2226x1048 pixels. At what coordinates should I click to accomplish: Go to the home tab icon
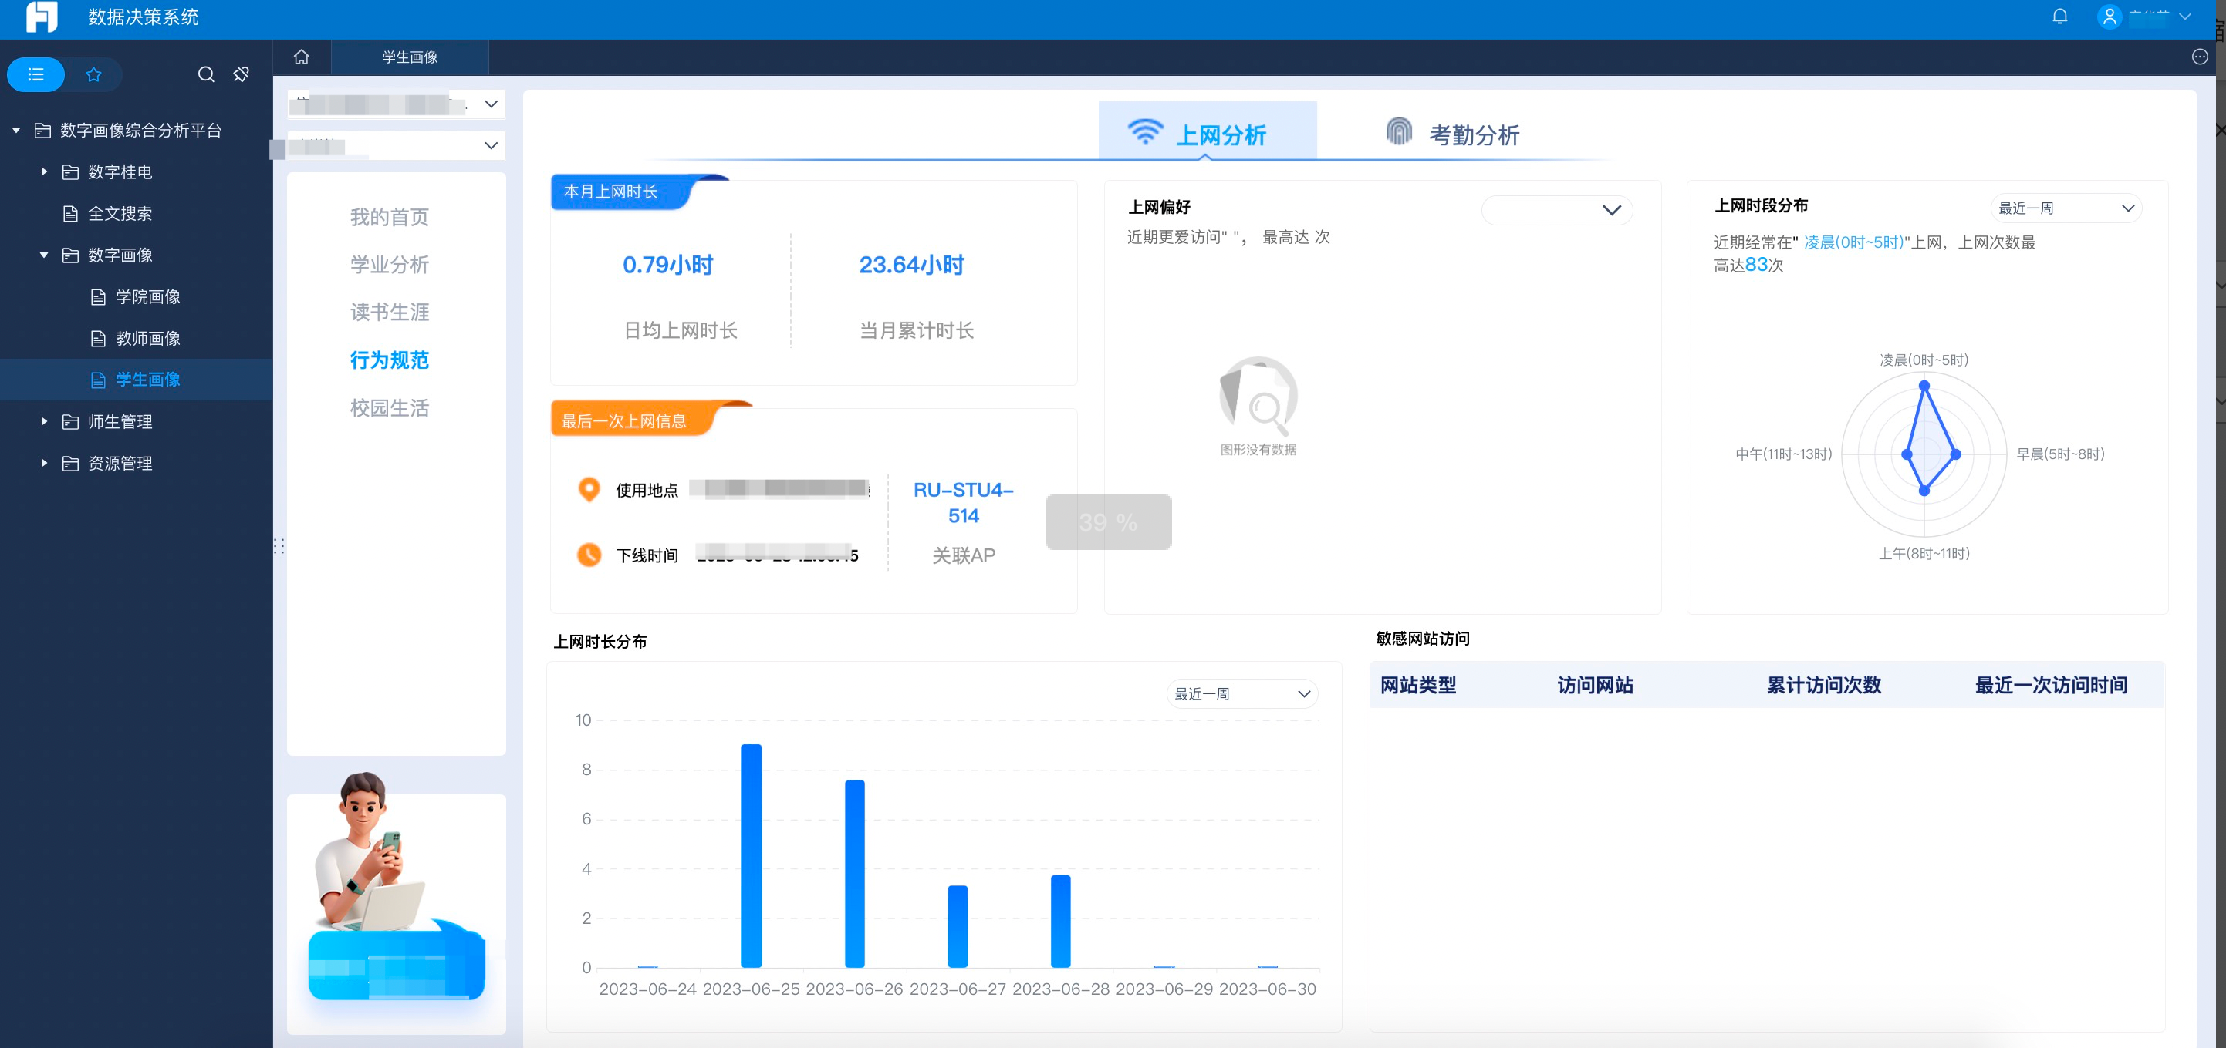(x=301, y=57)
